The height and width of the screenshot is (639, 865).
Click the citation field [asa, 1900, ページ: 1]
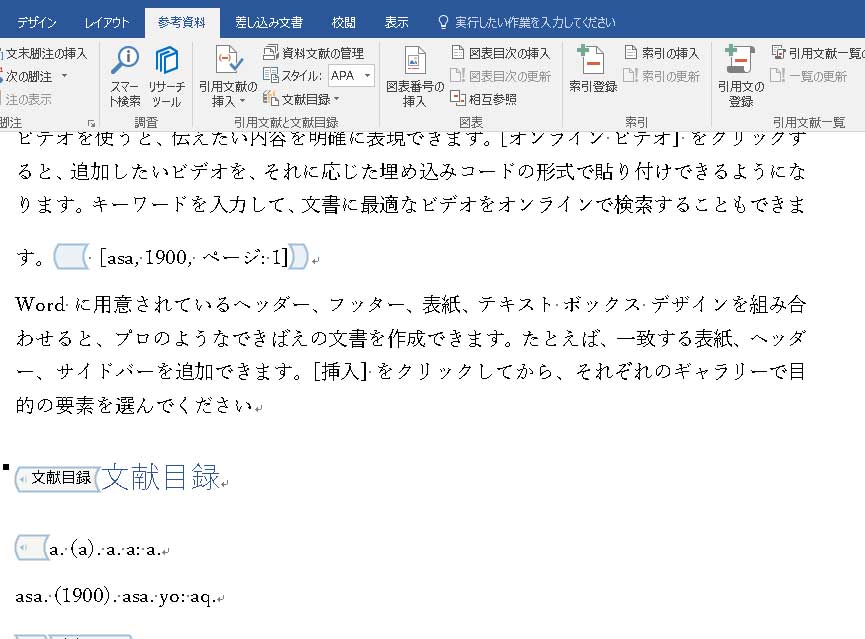(192, 257)
